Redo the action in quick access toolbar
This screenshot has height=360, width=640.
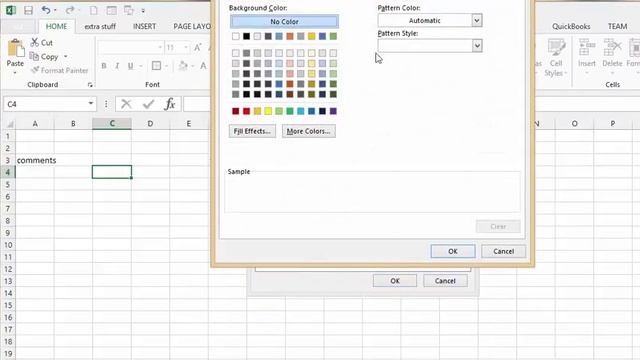coord(70,10)
